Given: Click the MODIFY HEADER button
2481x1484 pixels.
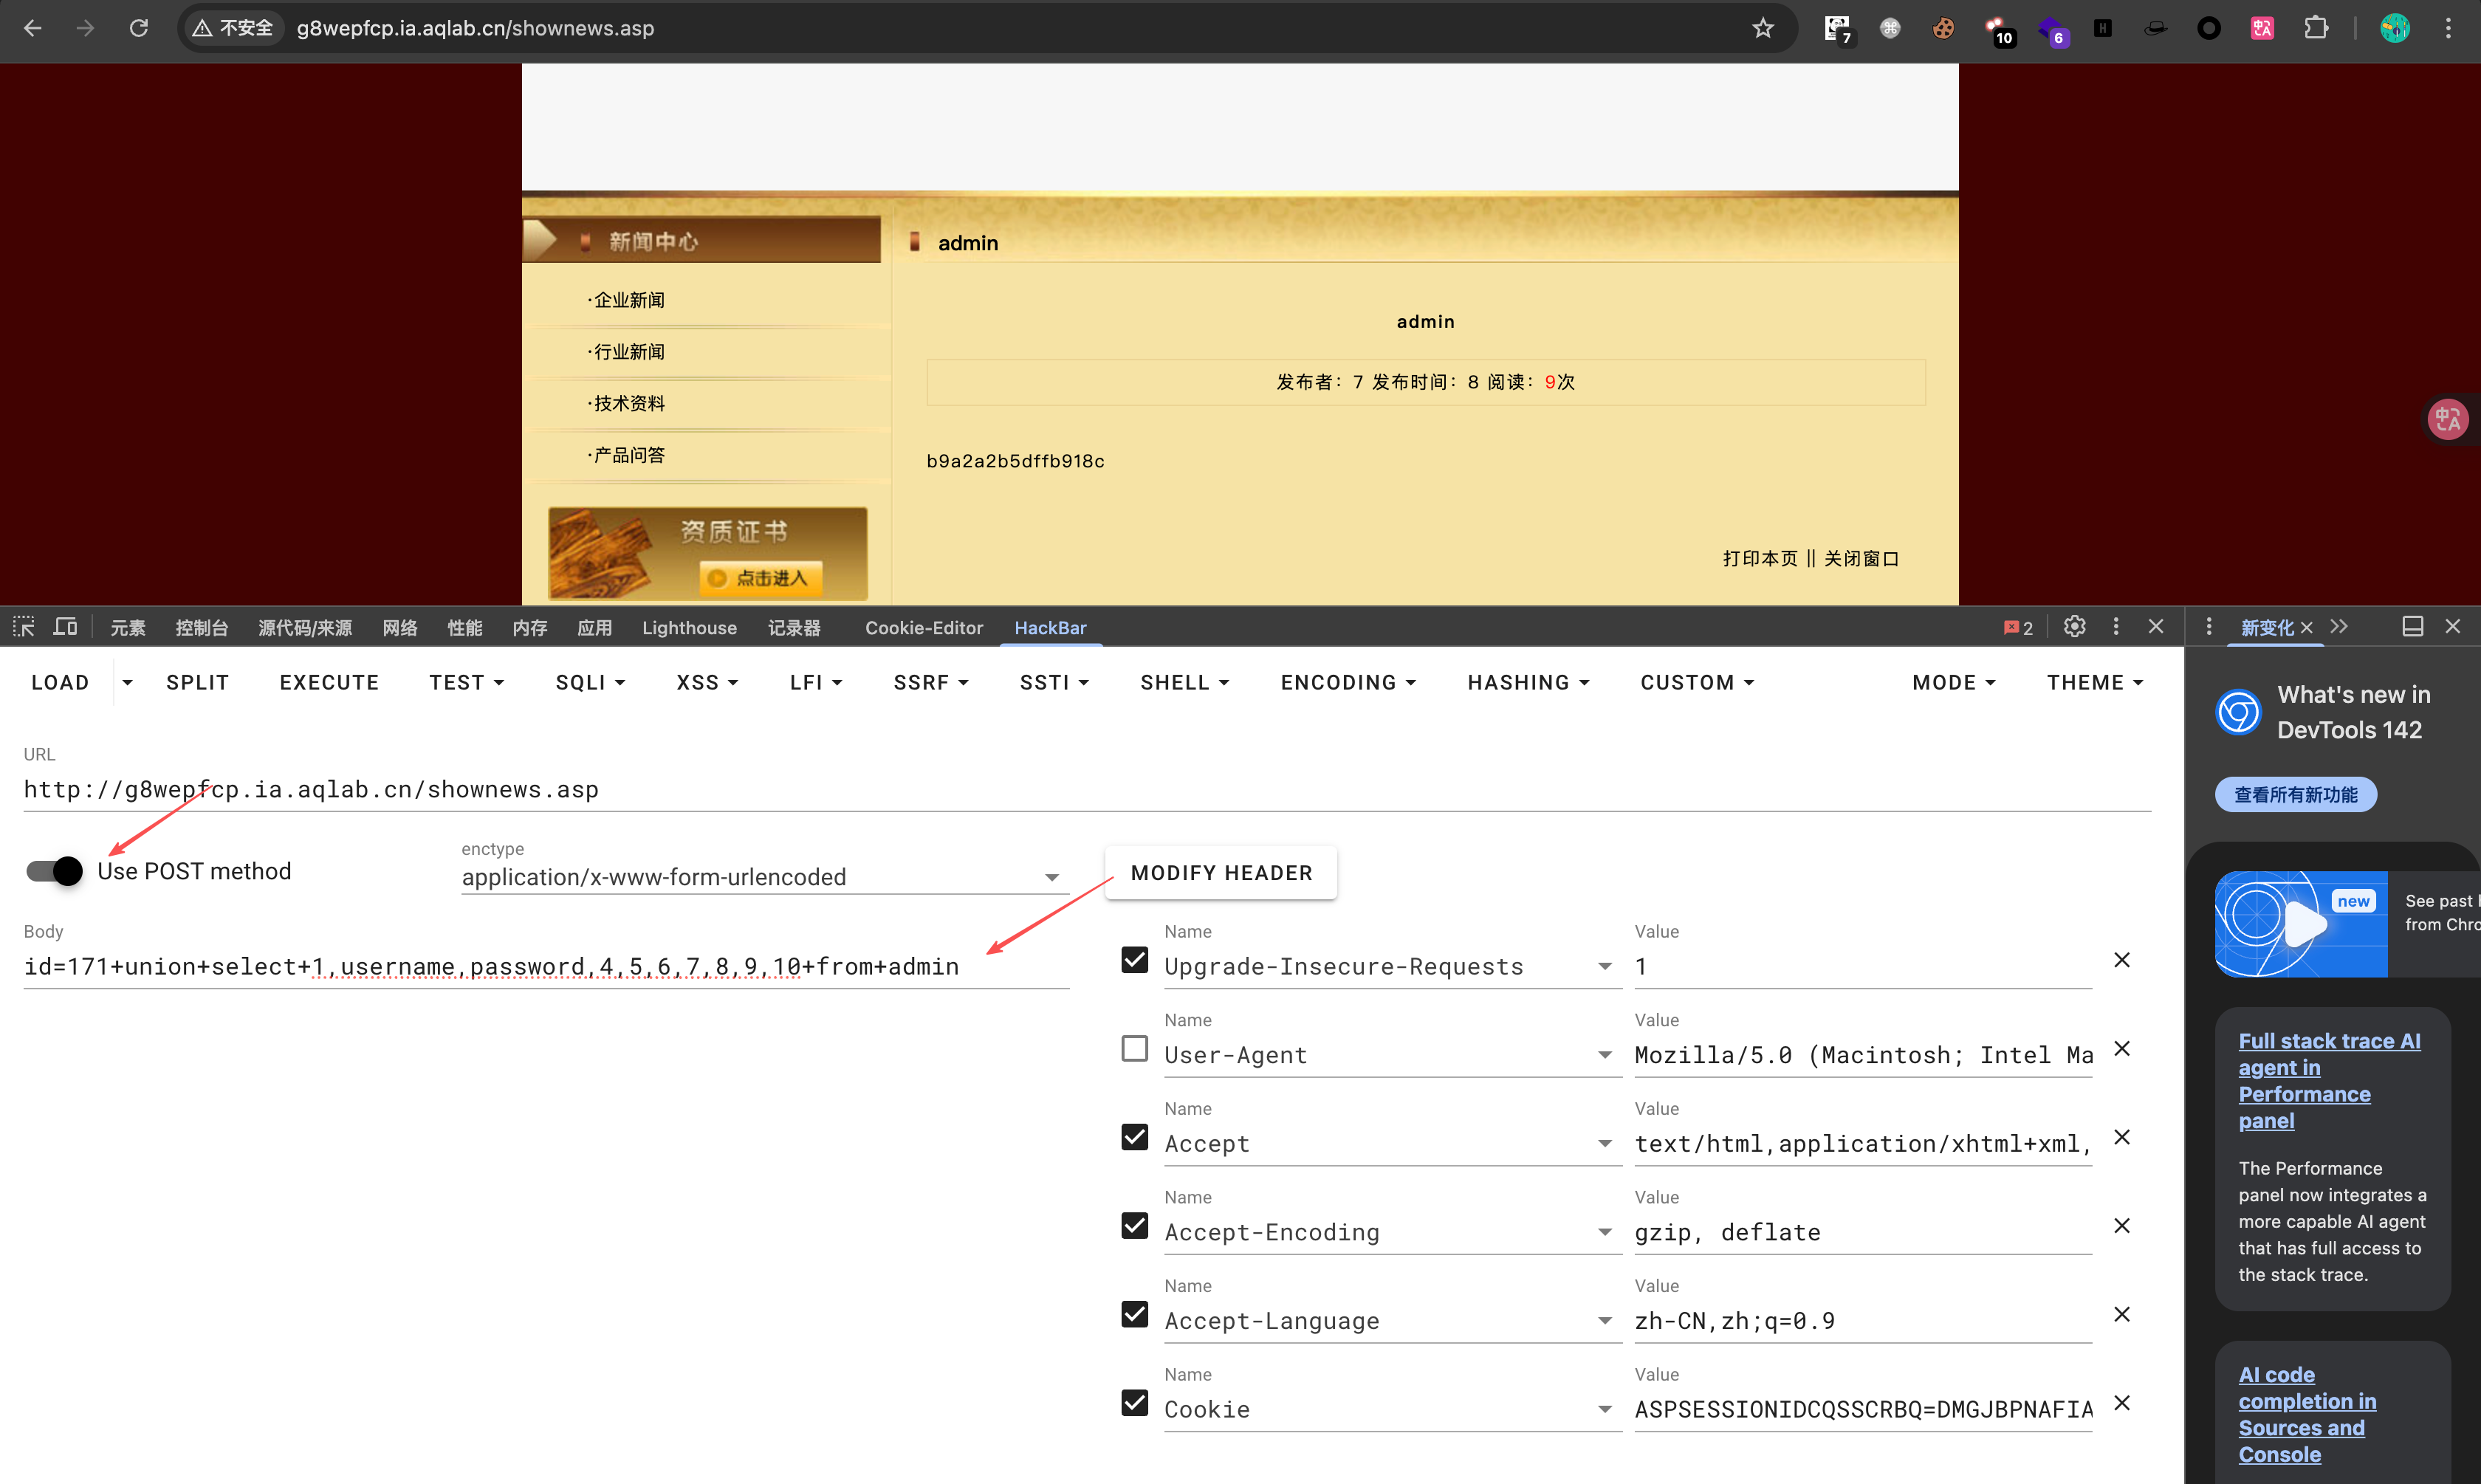Looking at the screenshot, I should (1220, 873).
